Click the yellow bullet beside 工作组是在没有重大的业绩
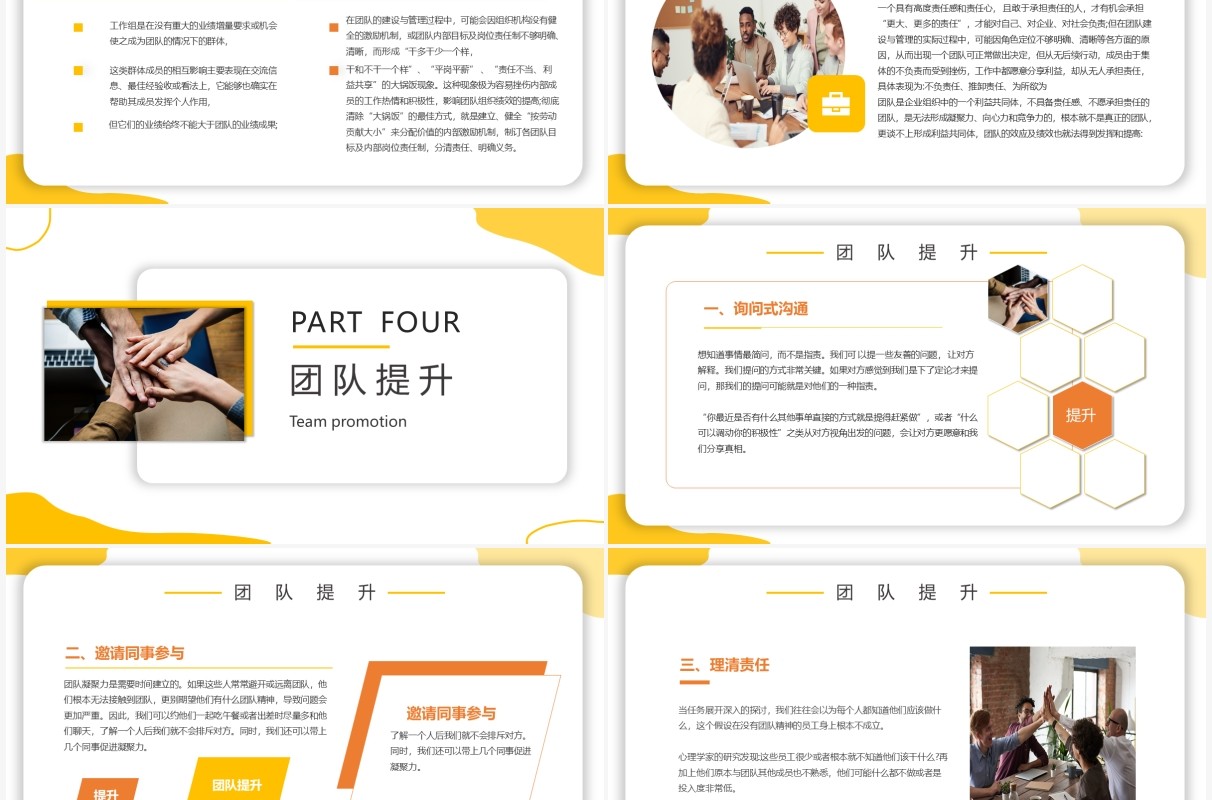This screenshot has height=800, width=1212. 78,28
